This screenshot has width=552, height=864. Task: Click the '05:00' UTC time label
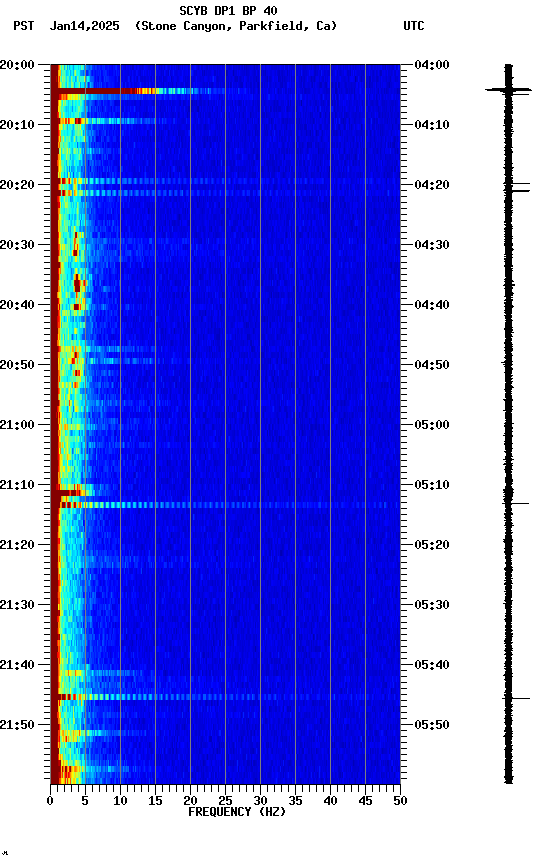pyautogui.click(x=432, y=425)
